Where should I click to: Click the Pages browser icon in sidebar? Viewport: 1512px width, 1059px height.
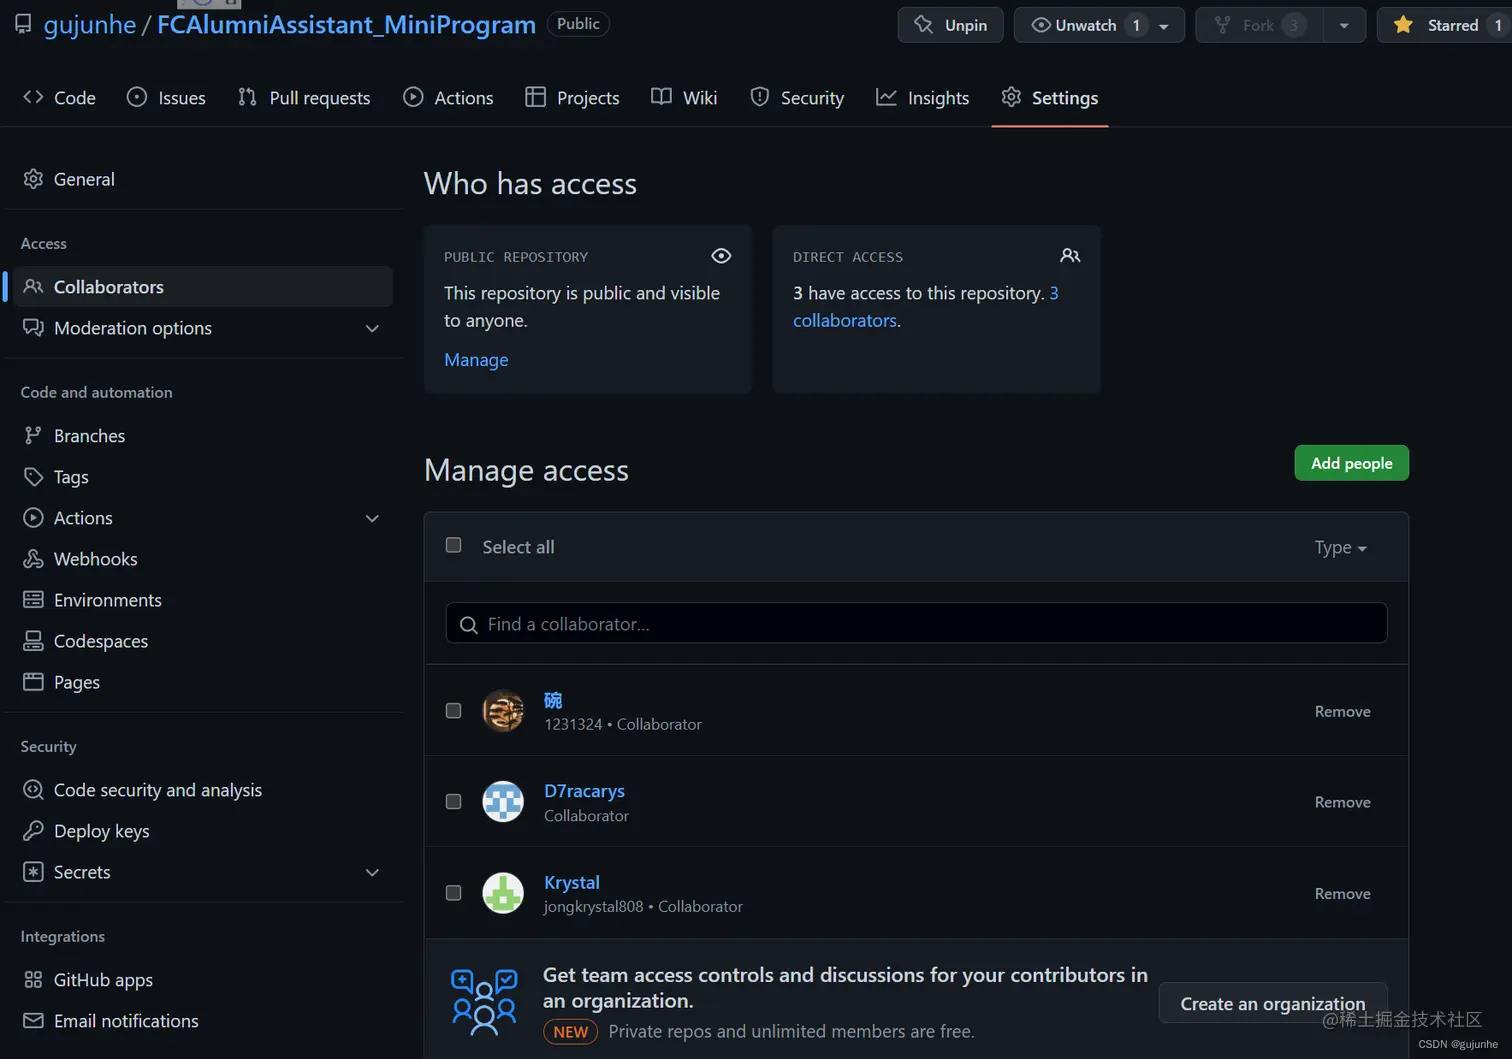pyautogui.click(x=33, y=682)
